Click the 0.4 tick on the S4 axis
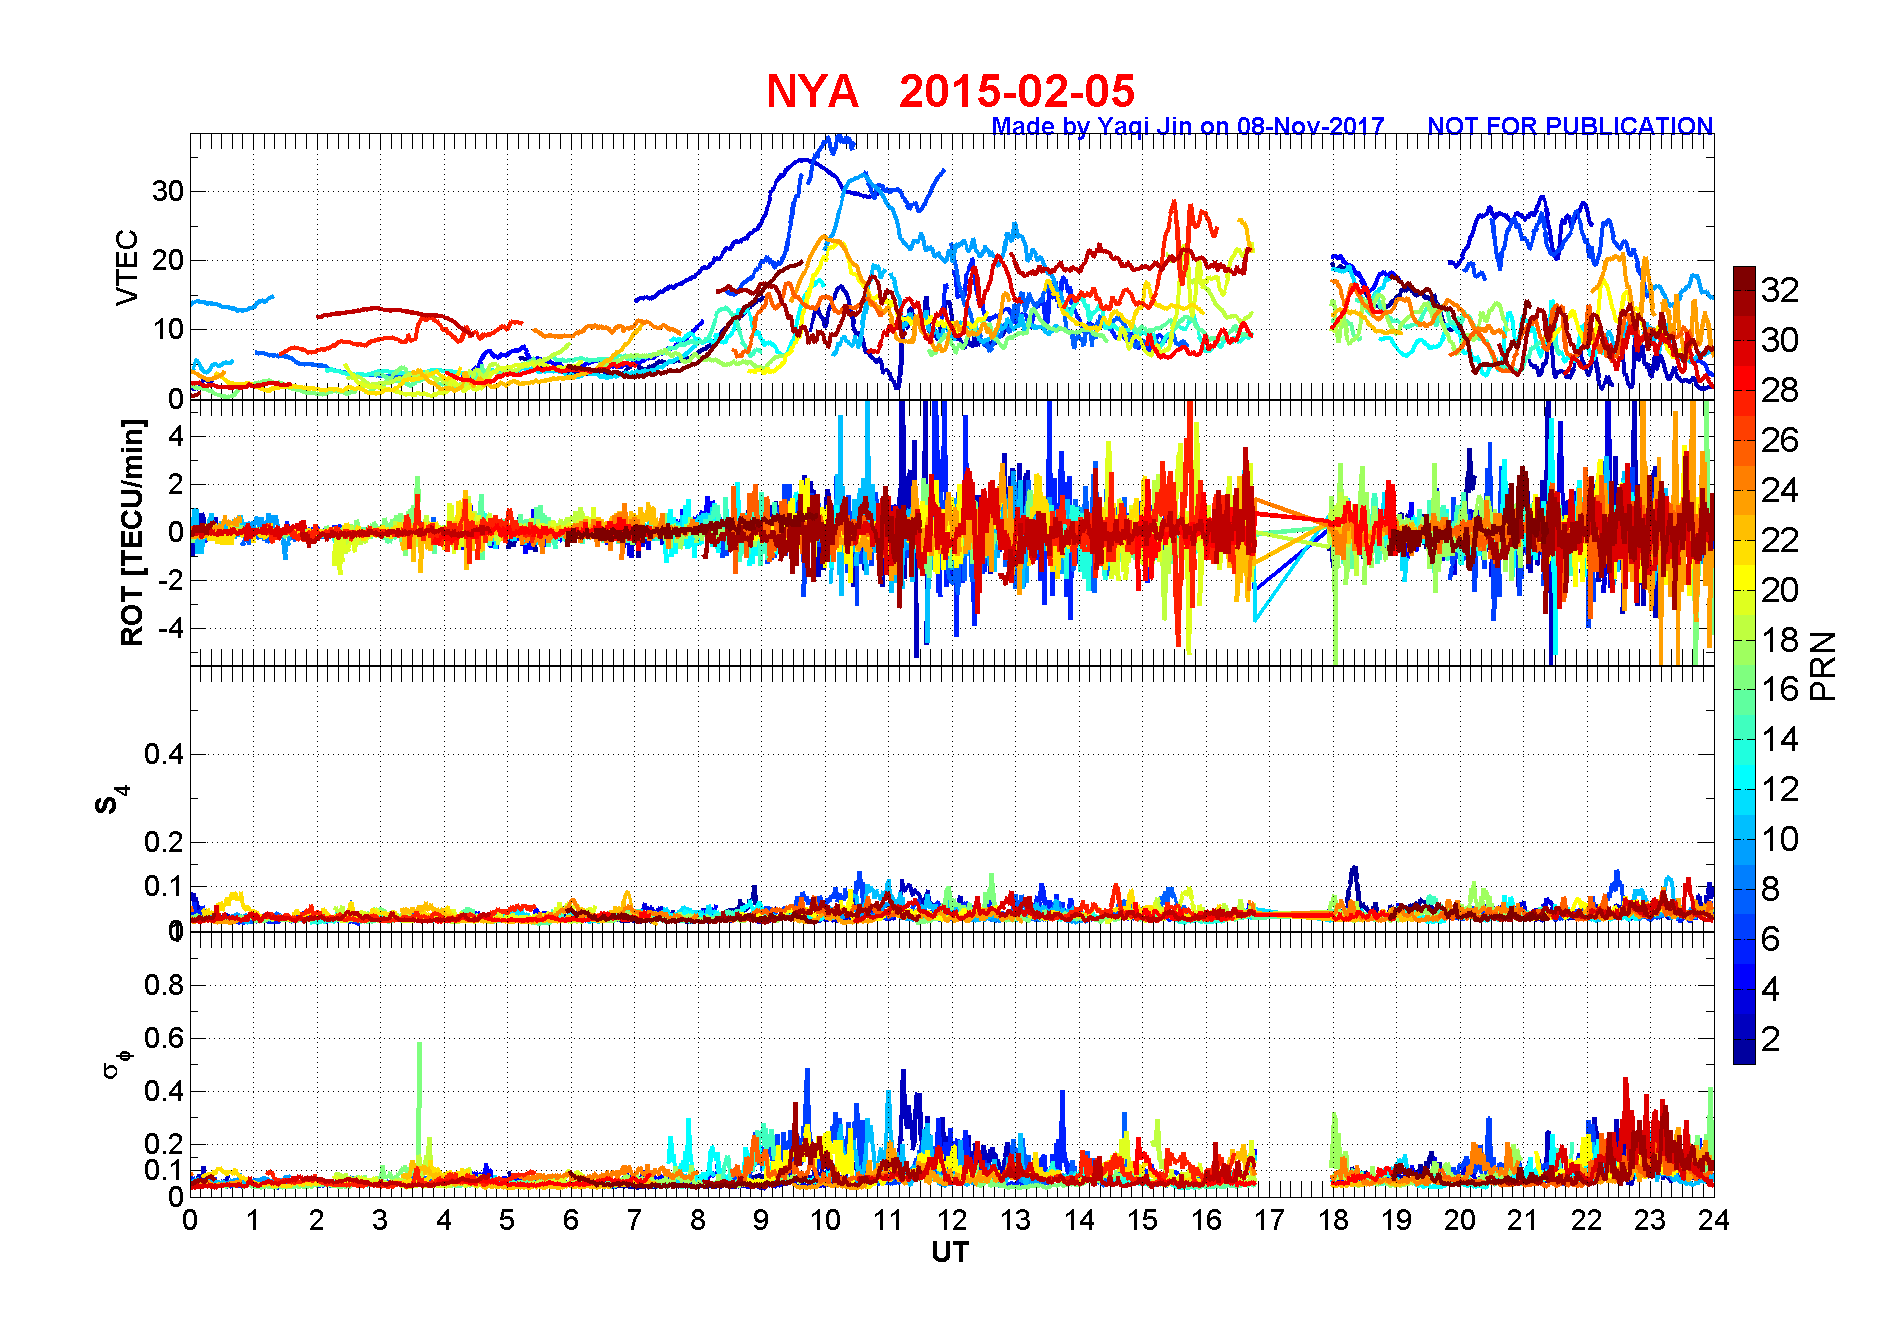This screenshot has width=1904, height=1330. (x=164, y=754)
